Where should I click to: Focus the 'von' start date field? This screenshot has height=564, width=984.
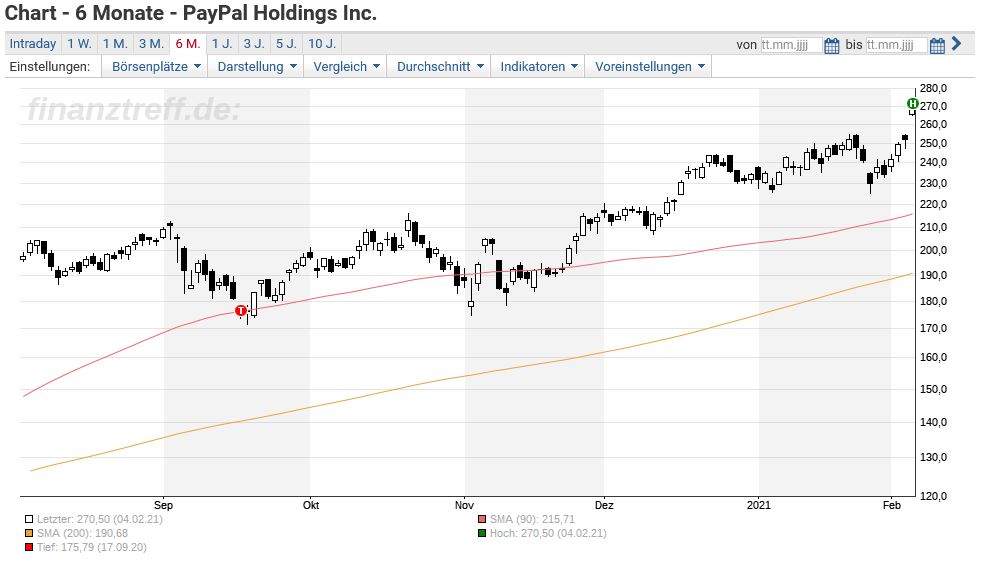791,45
